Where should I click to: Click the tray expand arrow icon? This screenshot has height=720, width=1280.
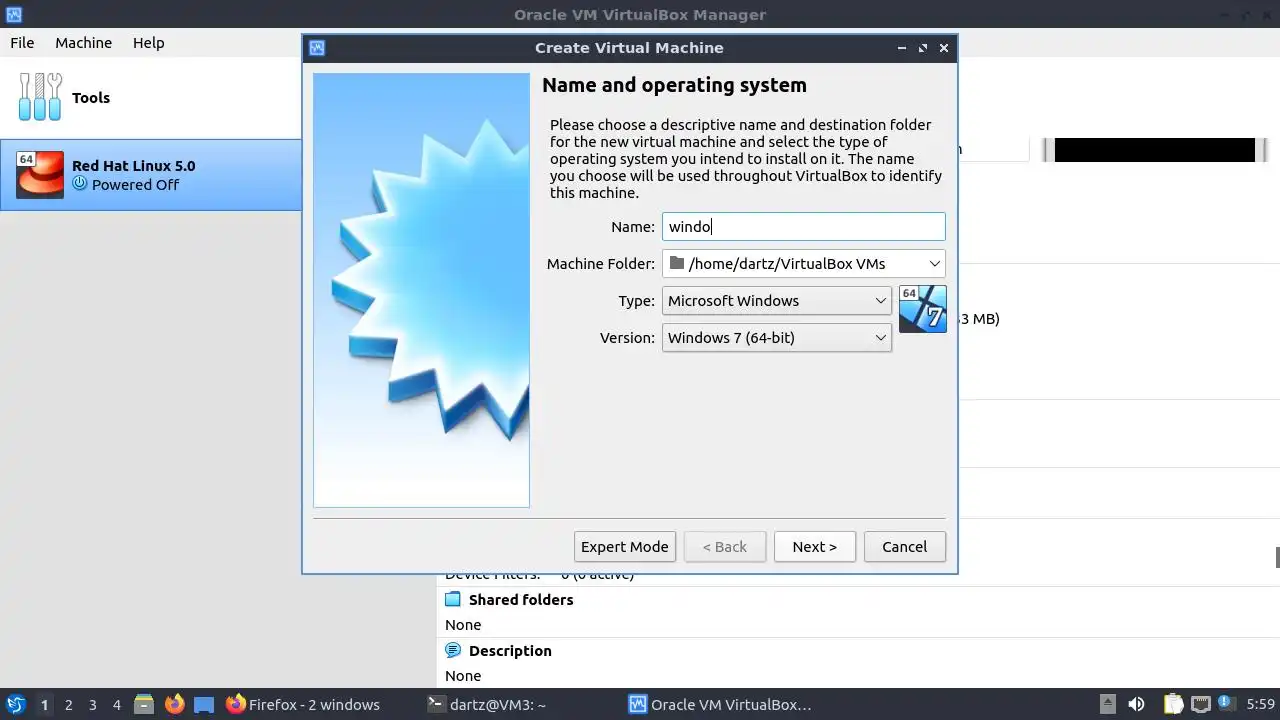1107,704
